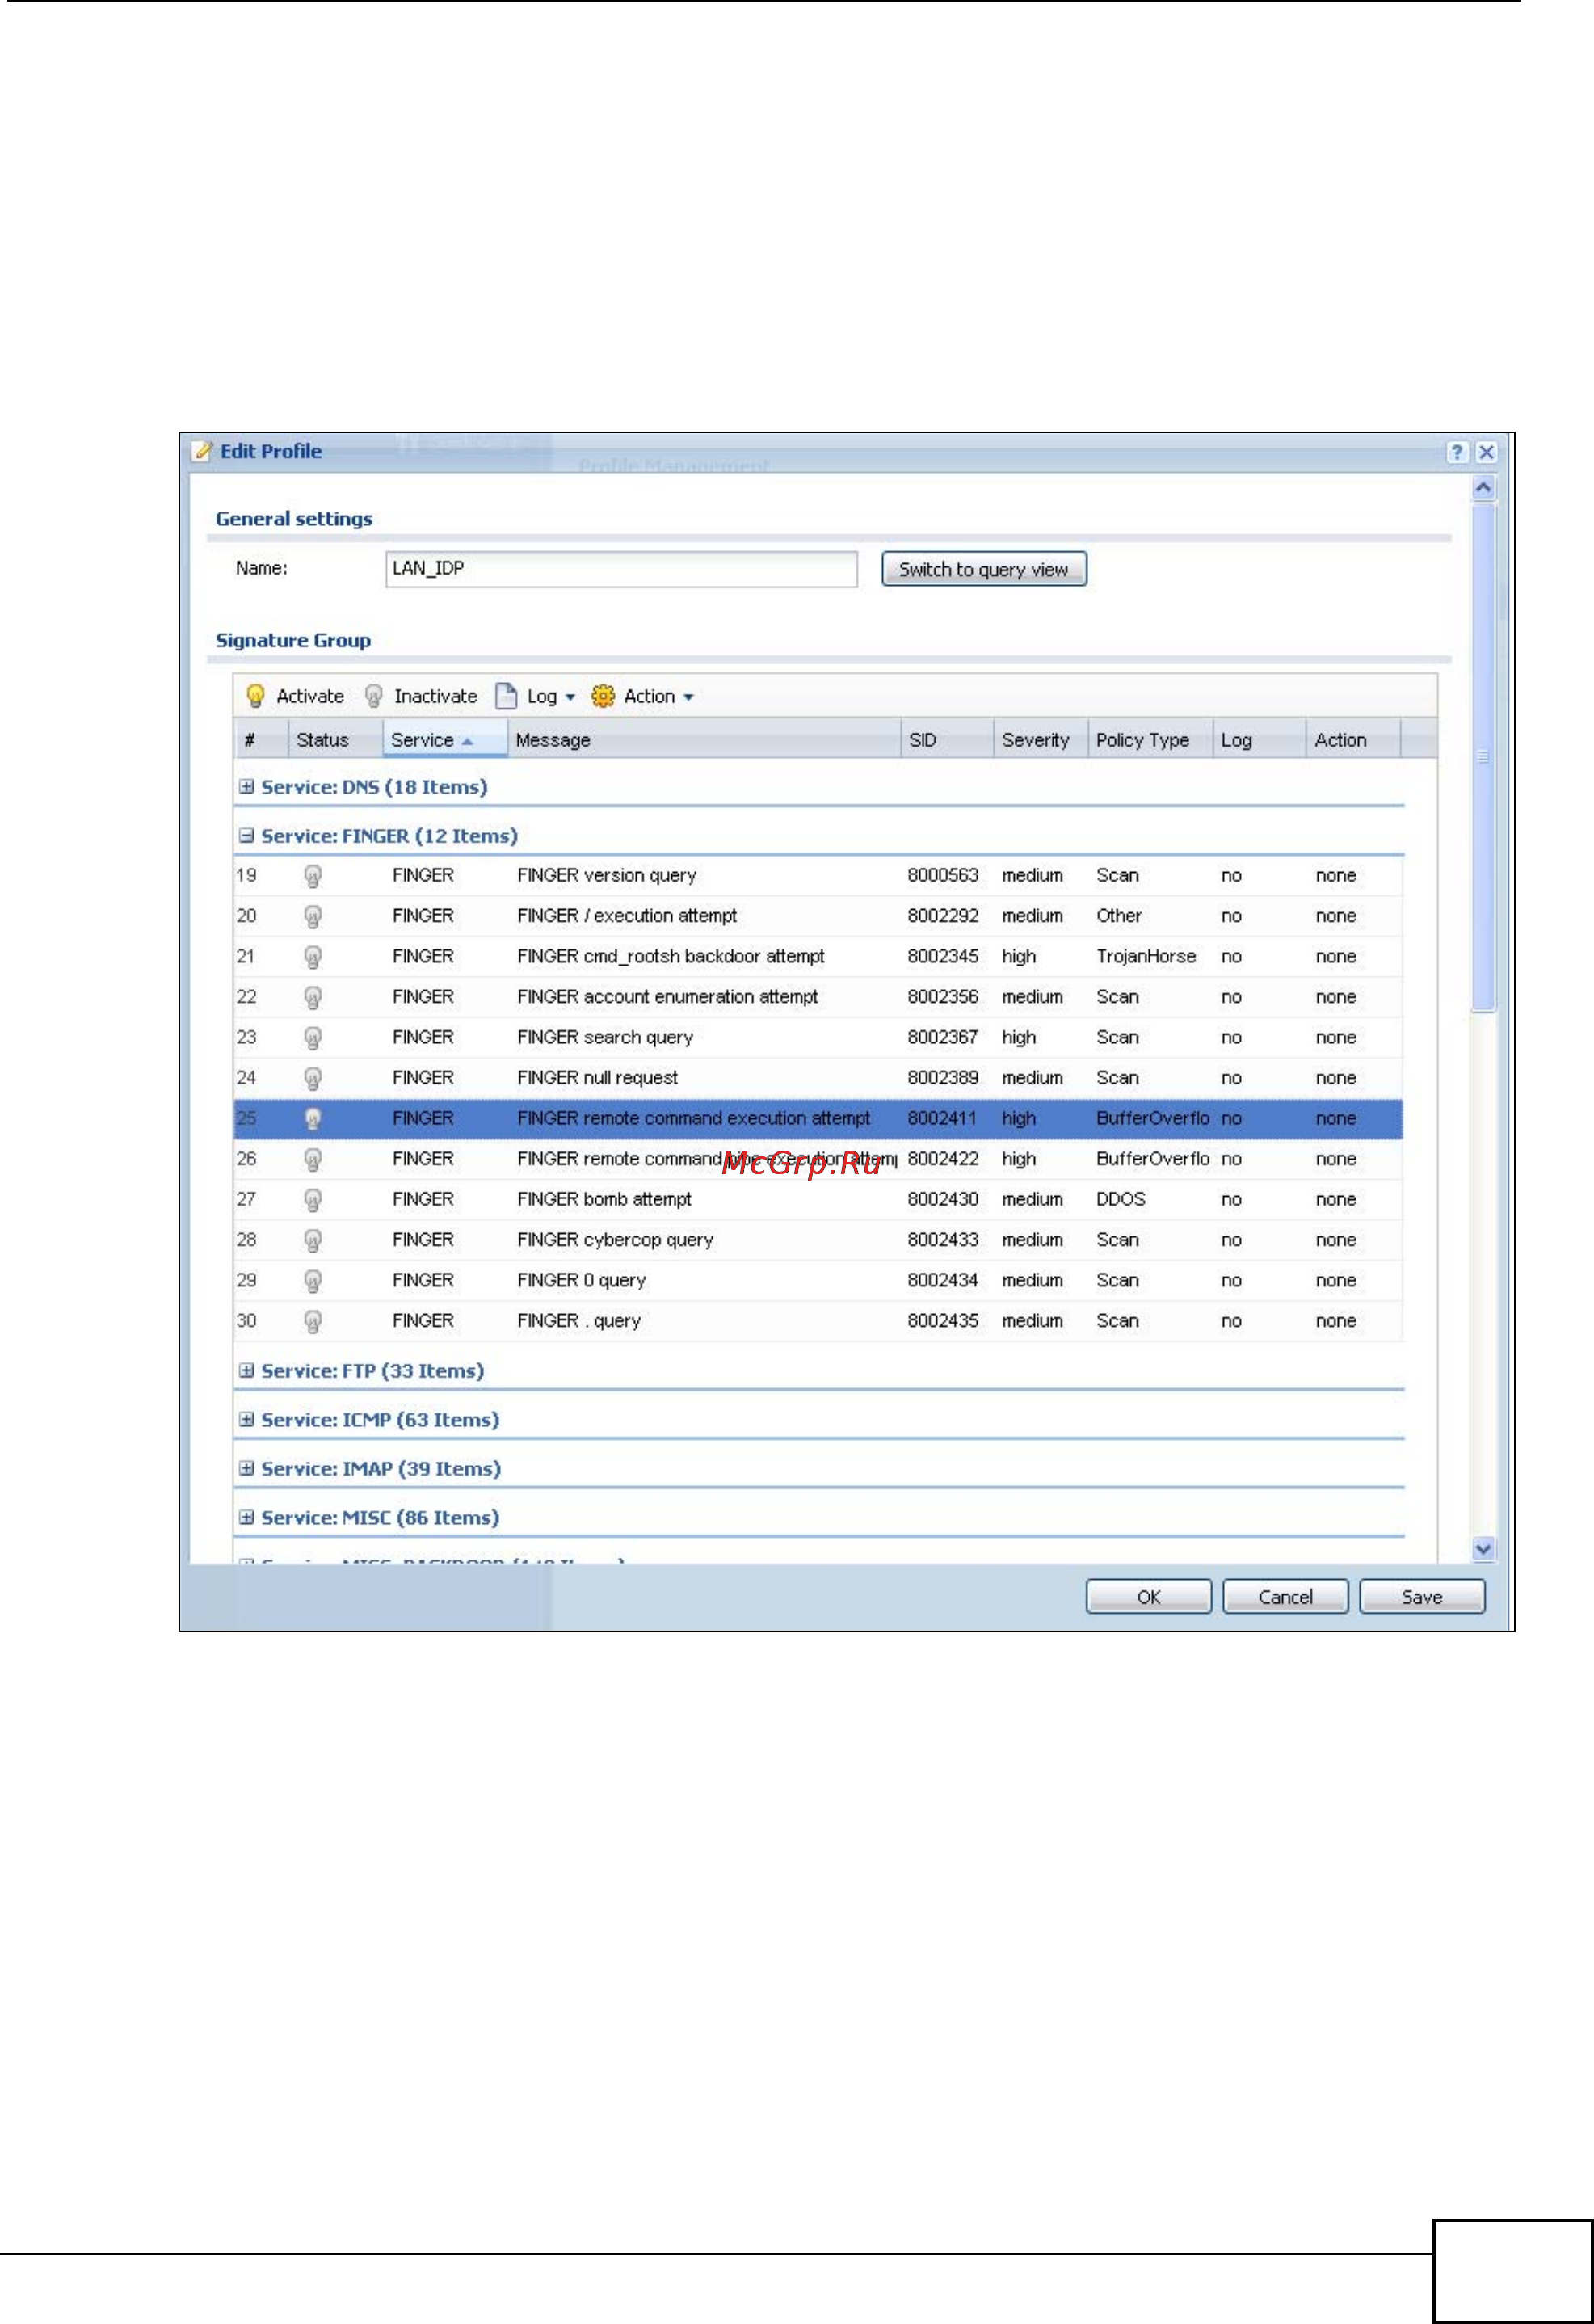1594x2324 pixels.
Task: Open the Action dropdown arrow
Action: 688,697
